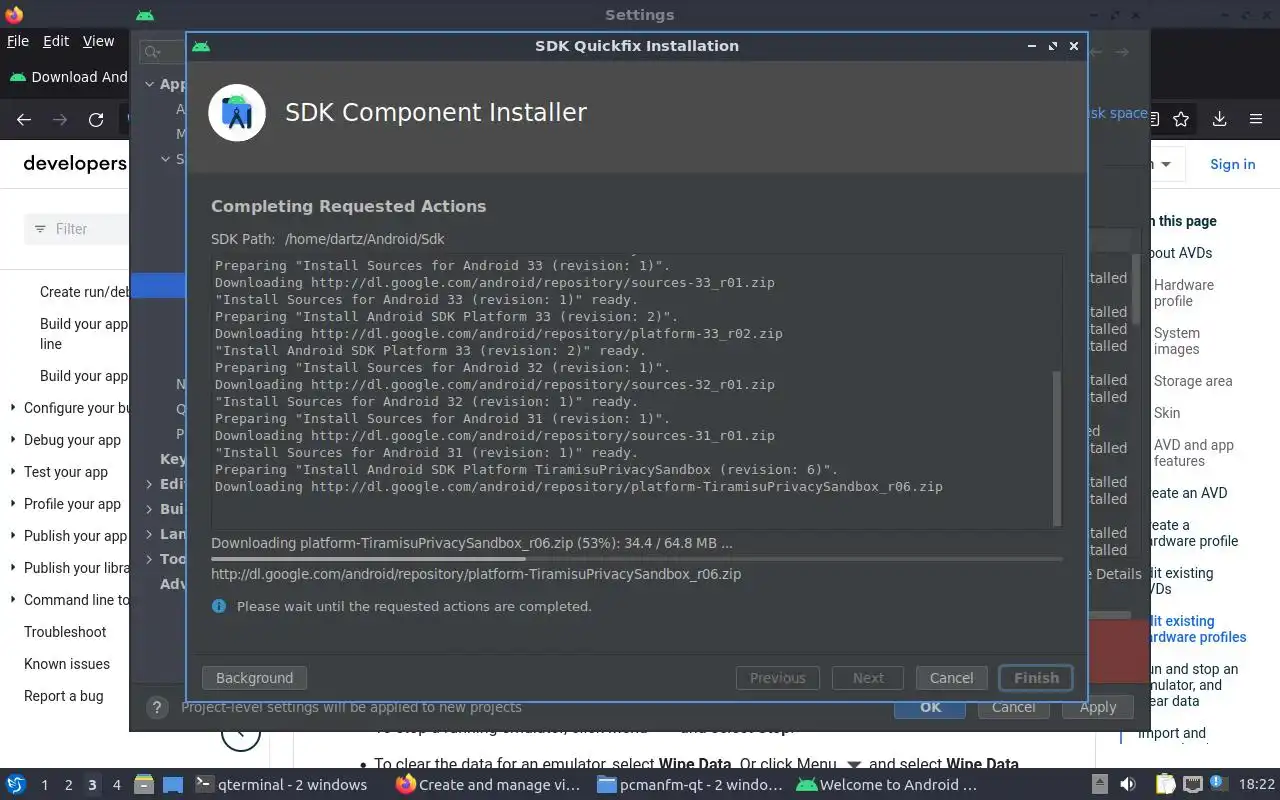The width and height of the screenshot is (1280, 800).
Task: Cancel the SDK component installation
Action: click(951, 678)
